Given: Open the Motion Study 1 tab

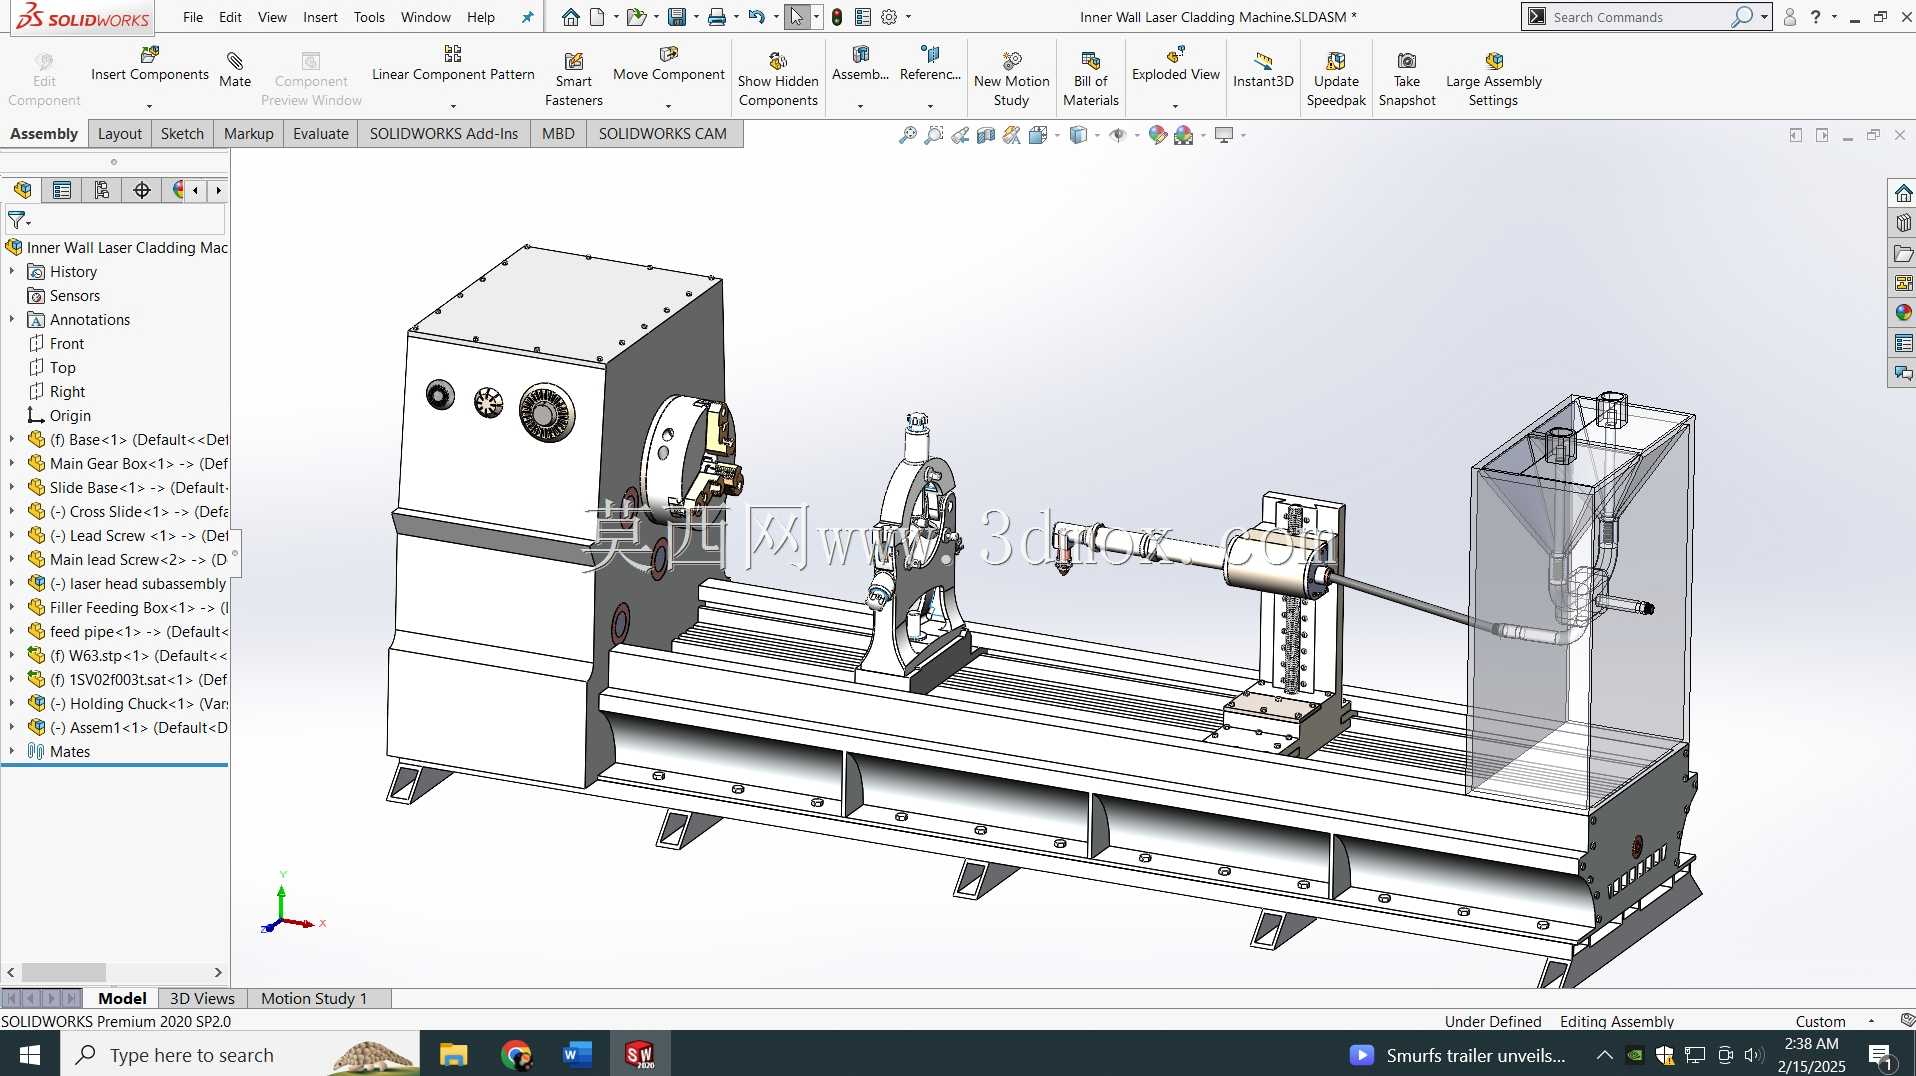Looking at the screenshot, I should pos(314,998).
